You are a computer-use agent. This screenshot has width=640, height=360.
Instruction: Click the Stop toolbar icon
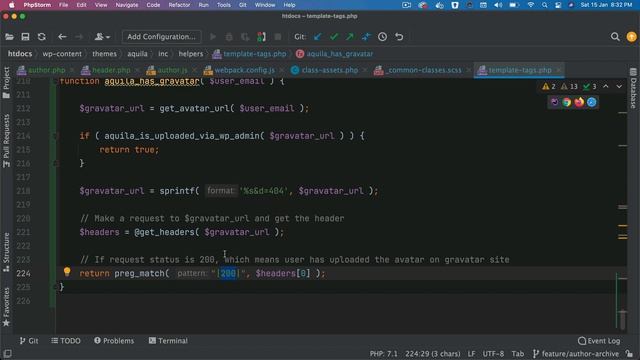point(278,37)
